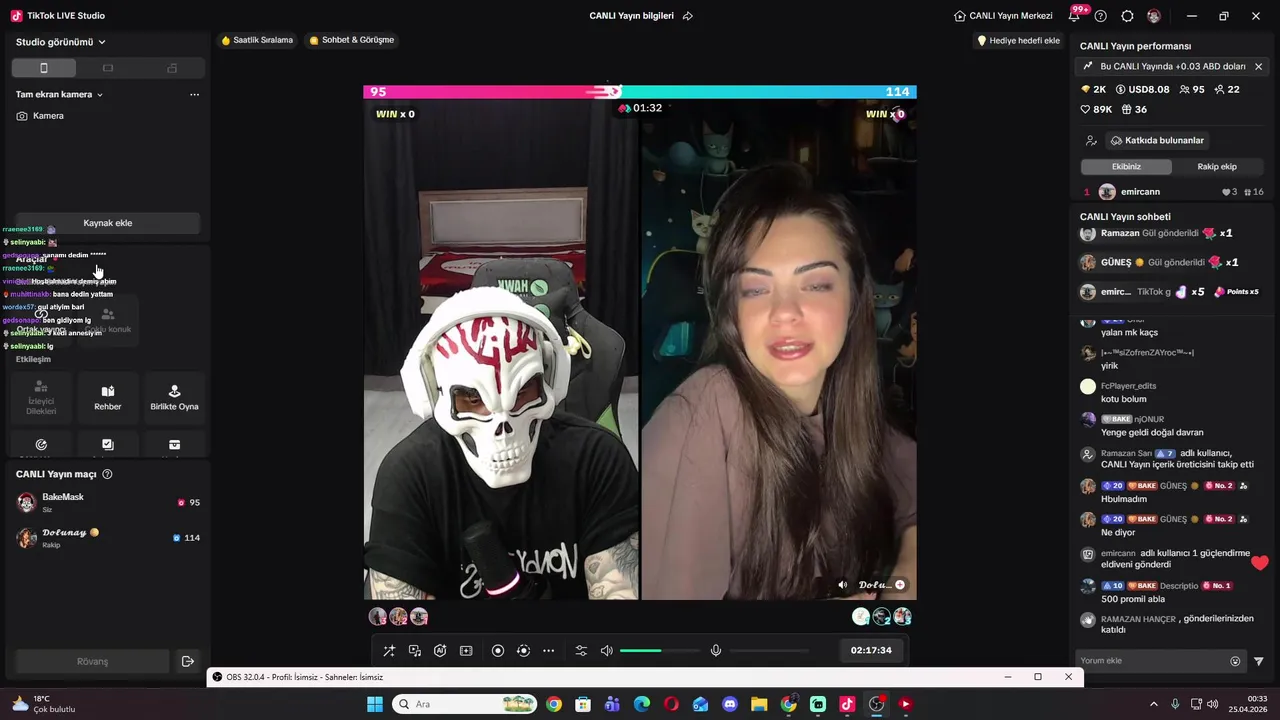This screenshot has width=1280, height=720.
Task: Open the film clip icon in control bar
Action: click(466, 651)
